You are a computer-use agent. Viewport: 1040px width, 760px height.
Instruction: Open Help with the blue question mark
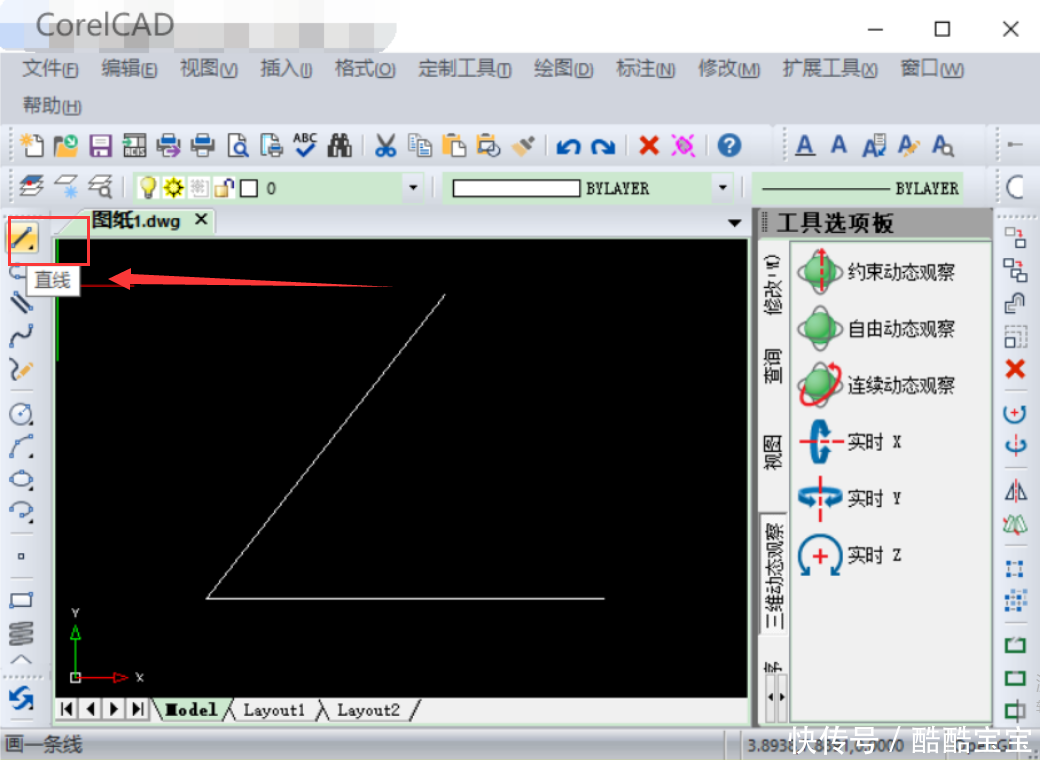pos(730,145)
